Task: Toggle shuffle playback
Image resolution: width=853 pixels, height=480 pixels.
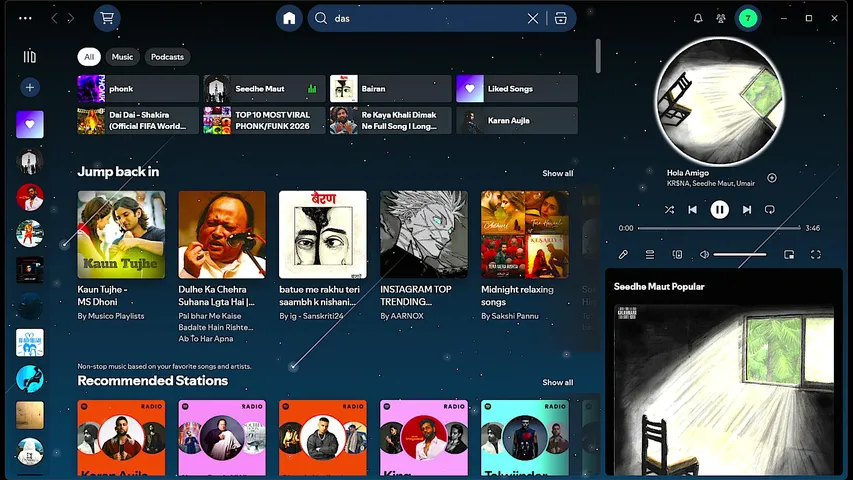Action: 669,210
